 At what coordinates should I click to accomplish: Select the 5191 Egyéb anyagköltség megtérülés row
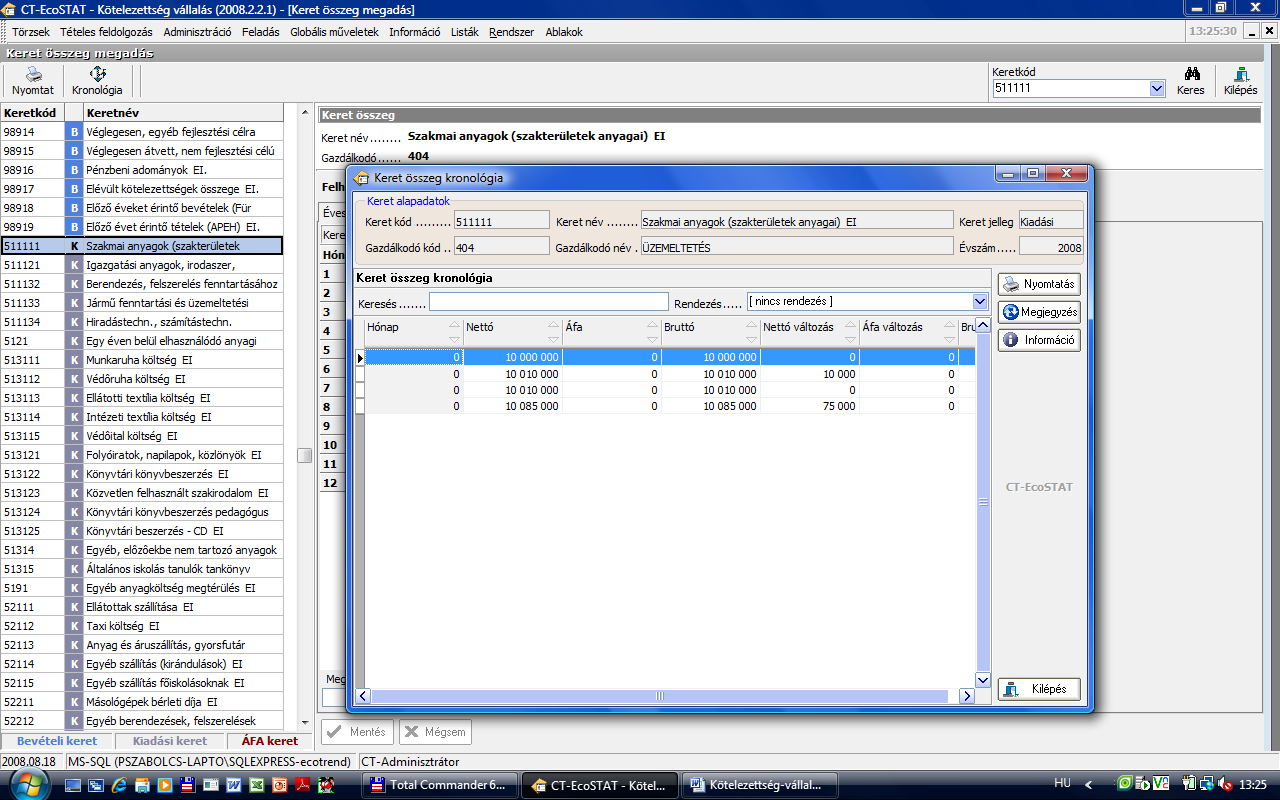[x=142, y=587]
